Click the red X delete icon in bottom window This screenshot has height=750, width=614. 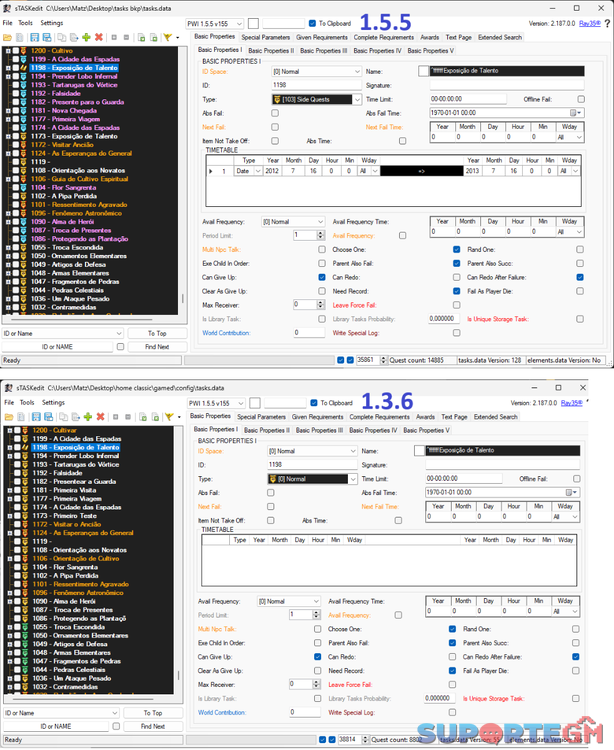pyautogui.click(x=99, y=417)
